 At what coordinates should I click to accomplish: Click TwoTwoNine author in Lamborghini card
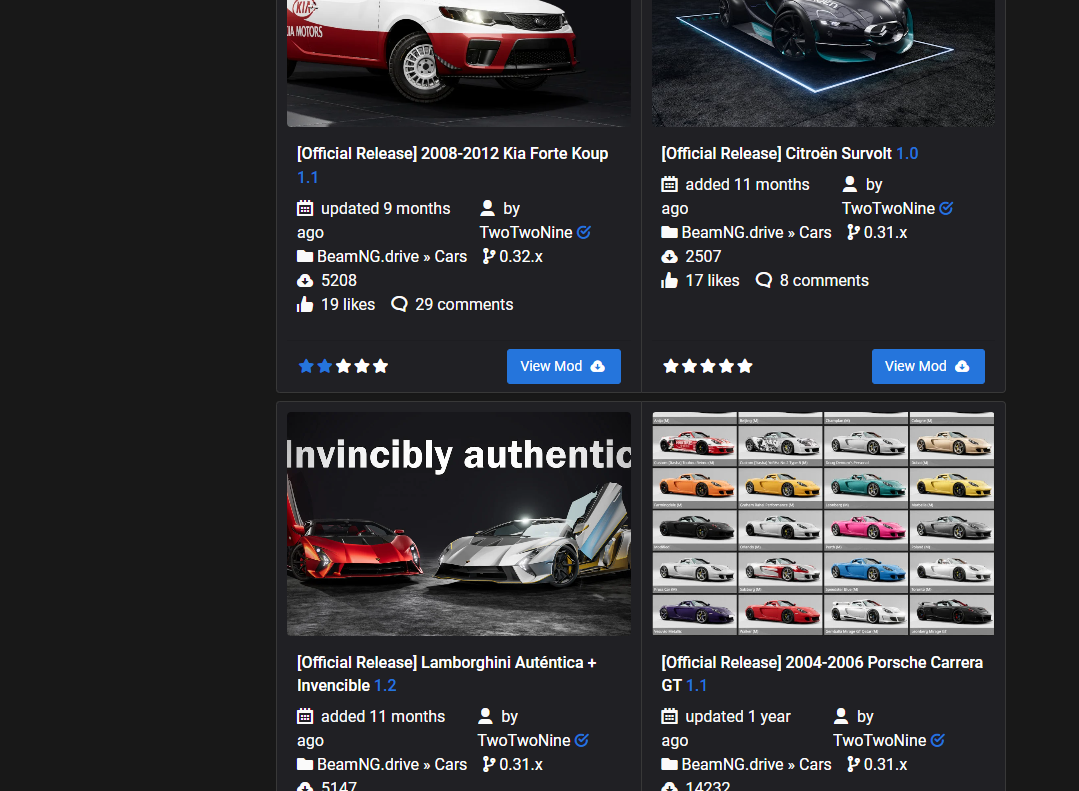point(524,741)
